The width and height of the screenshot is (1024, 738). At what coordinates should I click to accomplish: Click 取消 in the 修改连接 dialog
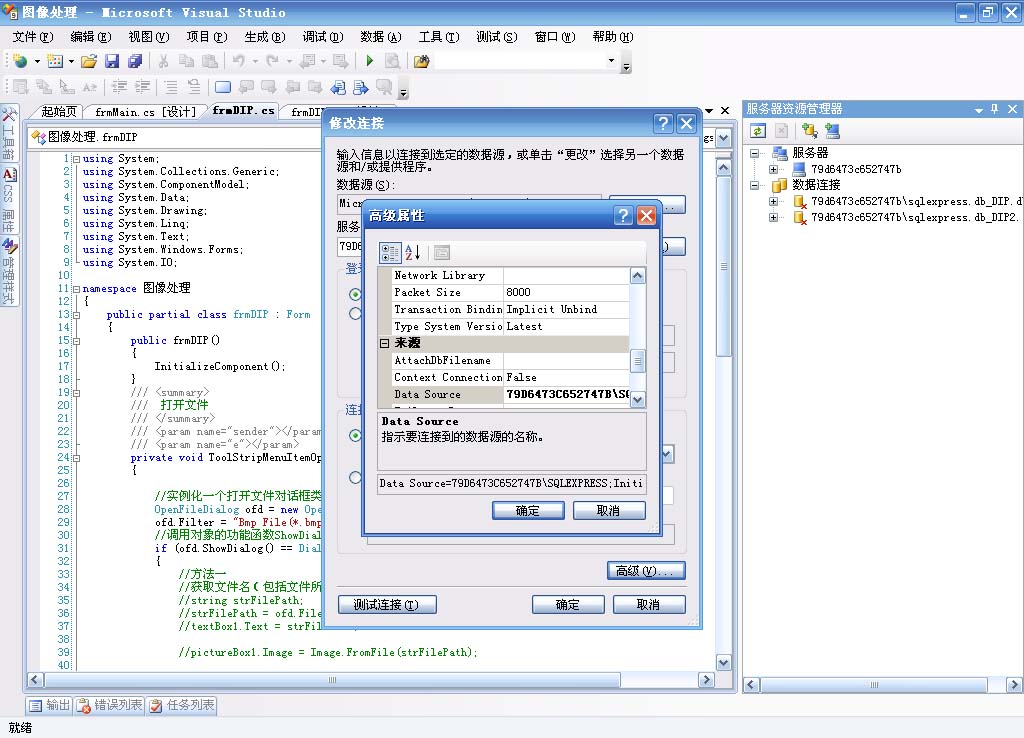(648, 605)
